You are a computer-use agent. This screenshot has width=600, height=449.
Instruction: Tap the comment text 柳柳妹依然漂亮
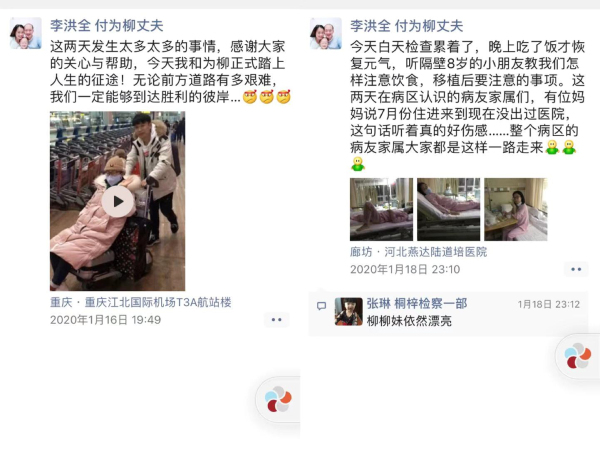pyautogui.click(x=409, y=320)
